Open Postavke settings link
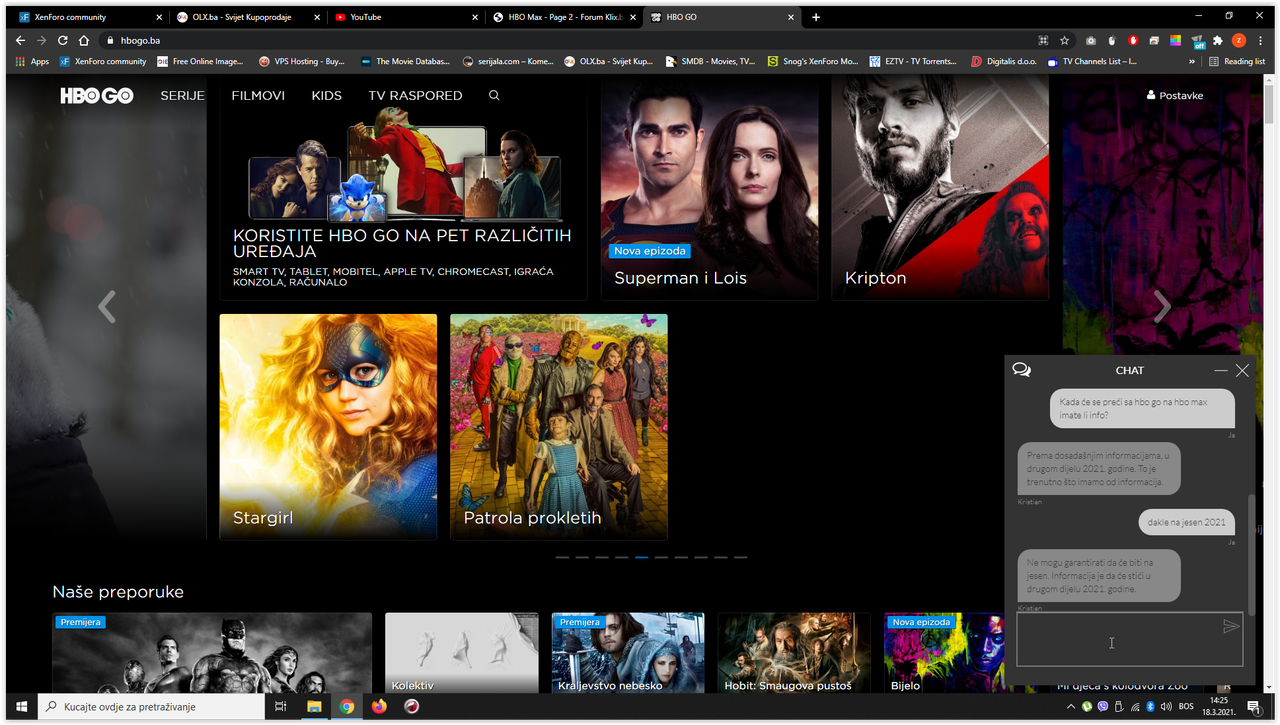Image resolution: width=1280 pixels, height=725 pixels. coord(1175,96)
